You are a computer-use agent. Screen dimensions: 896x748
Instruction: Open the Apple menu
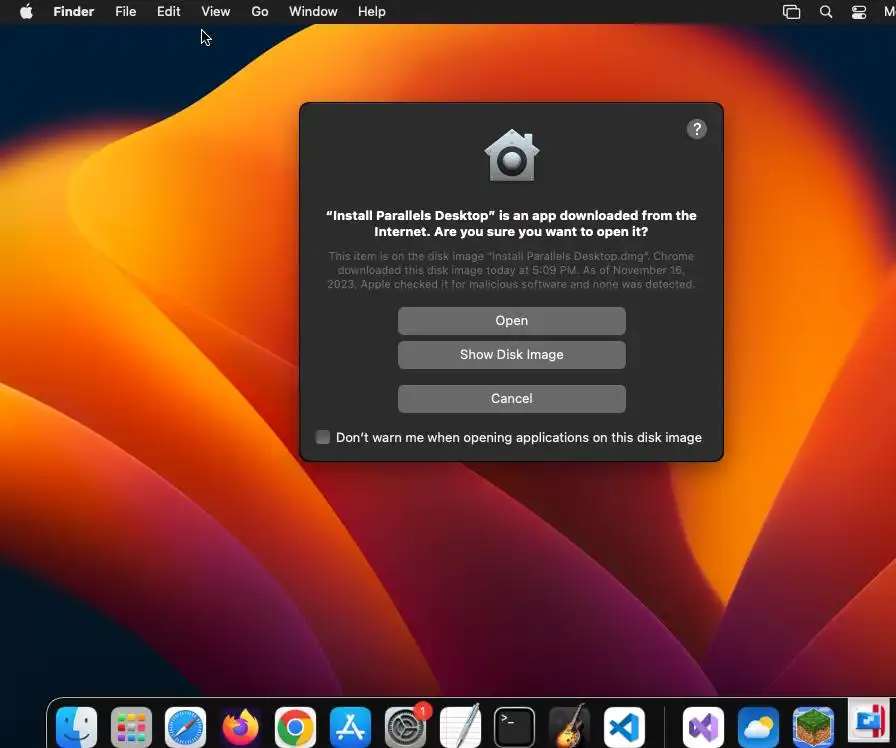[x=26, y=11]
